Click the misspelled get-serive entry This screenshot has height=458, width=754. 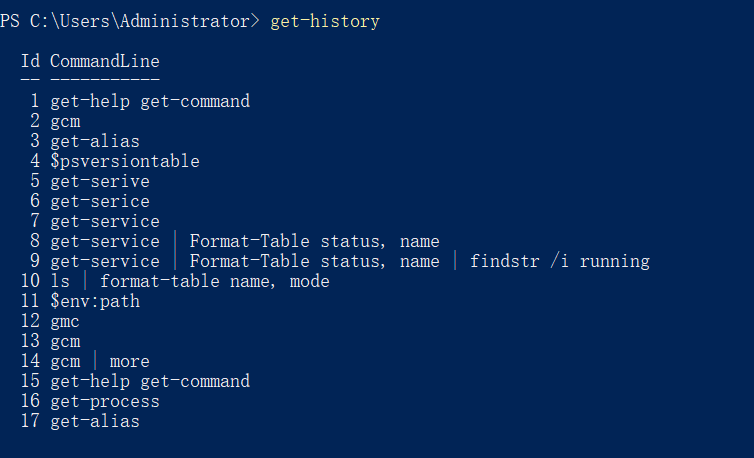click(x=100, y=181)
